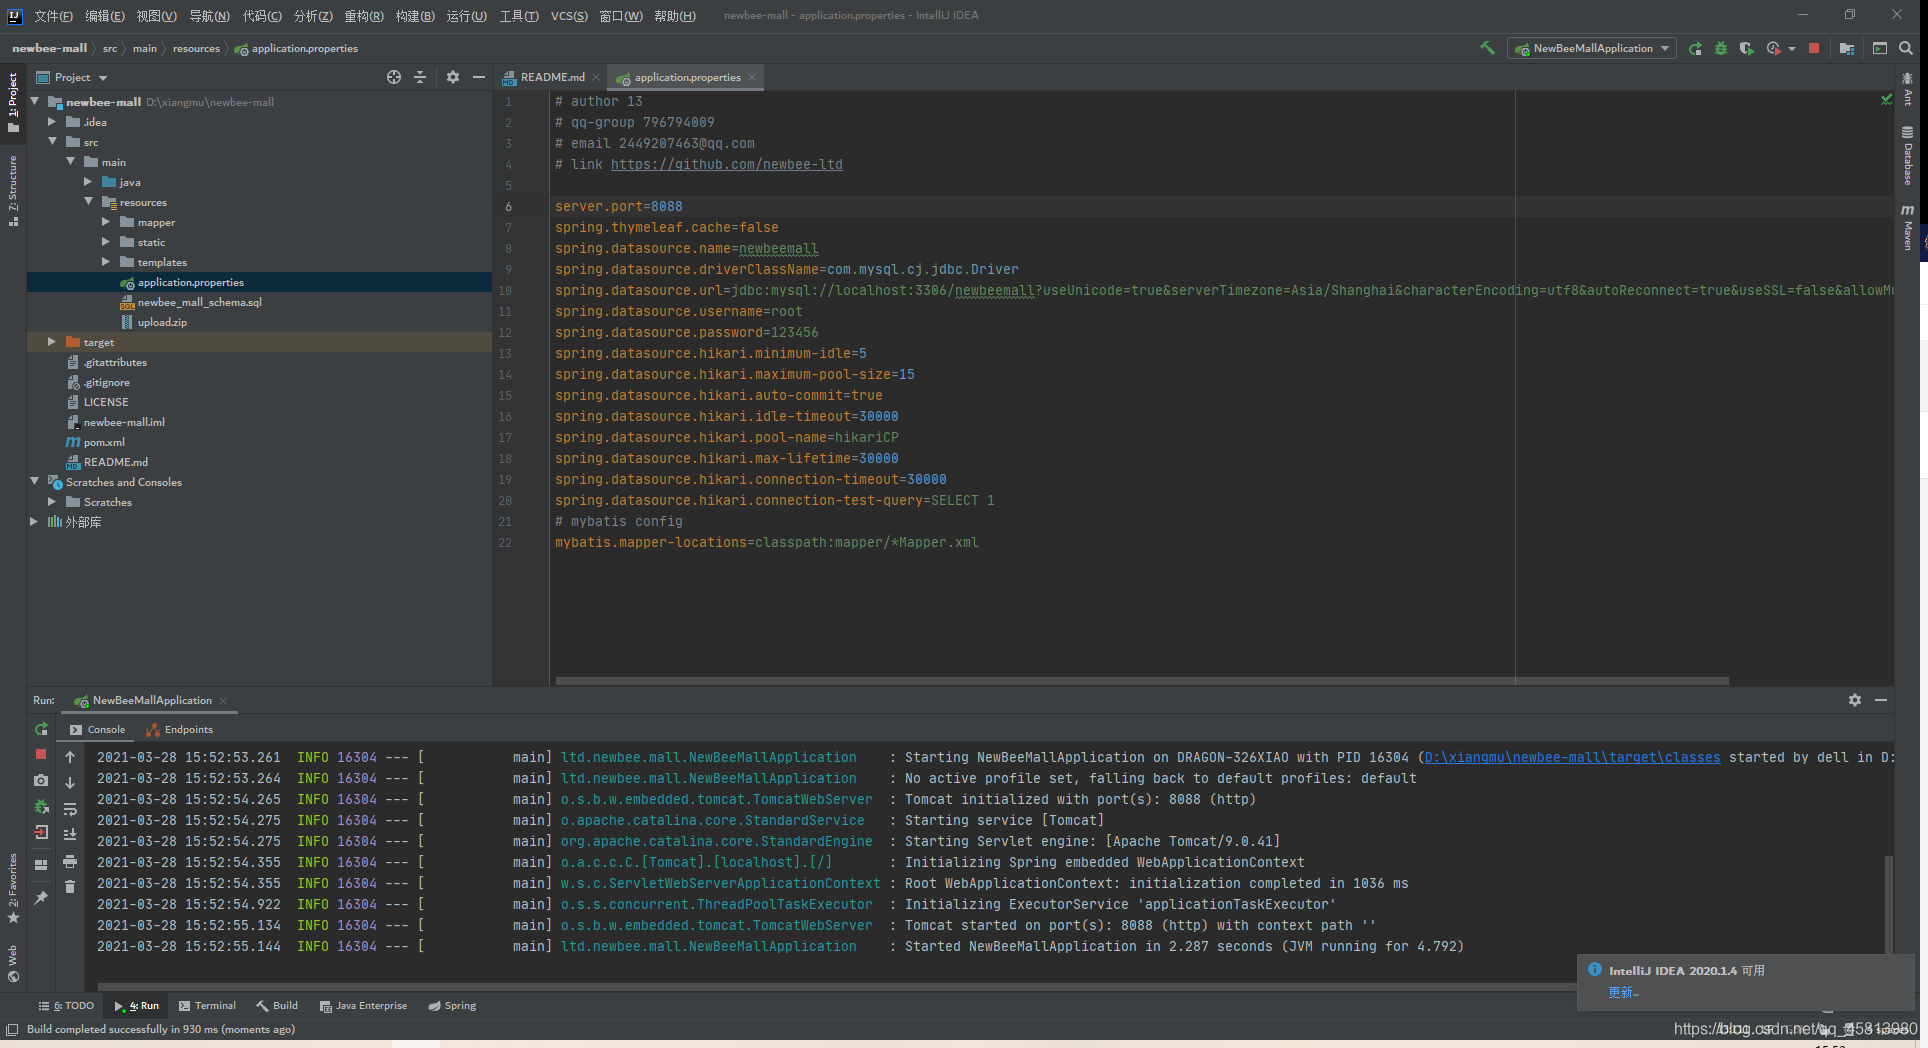Open the 重构(R) menu
This screenshot has width=1928, height=1048.
point(364,15)
